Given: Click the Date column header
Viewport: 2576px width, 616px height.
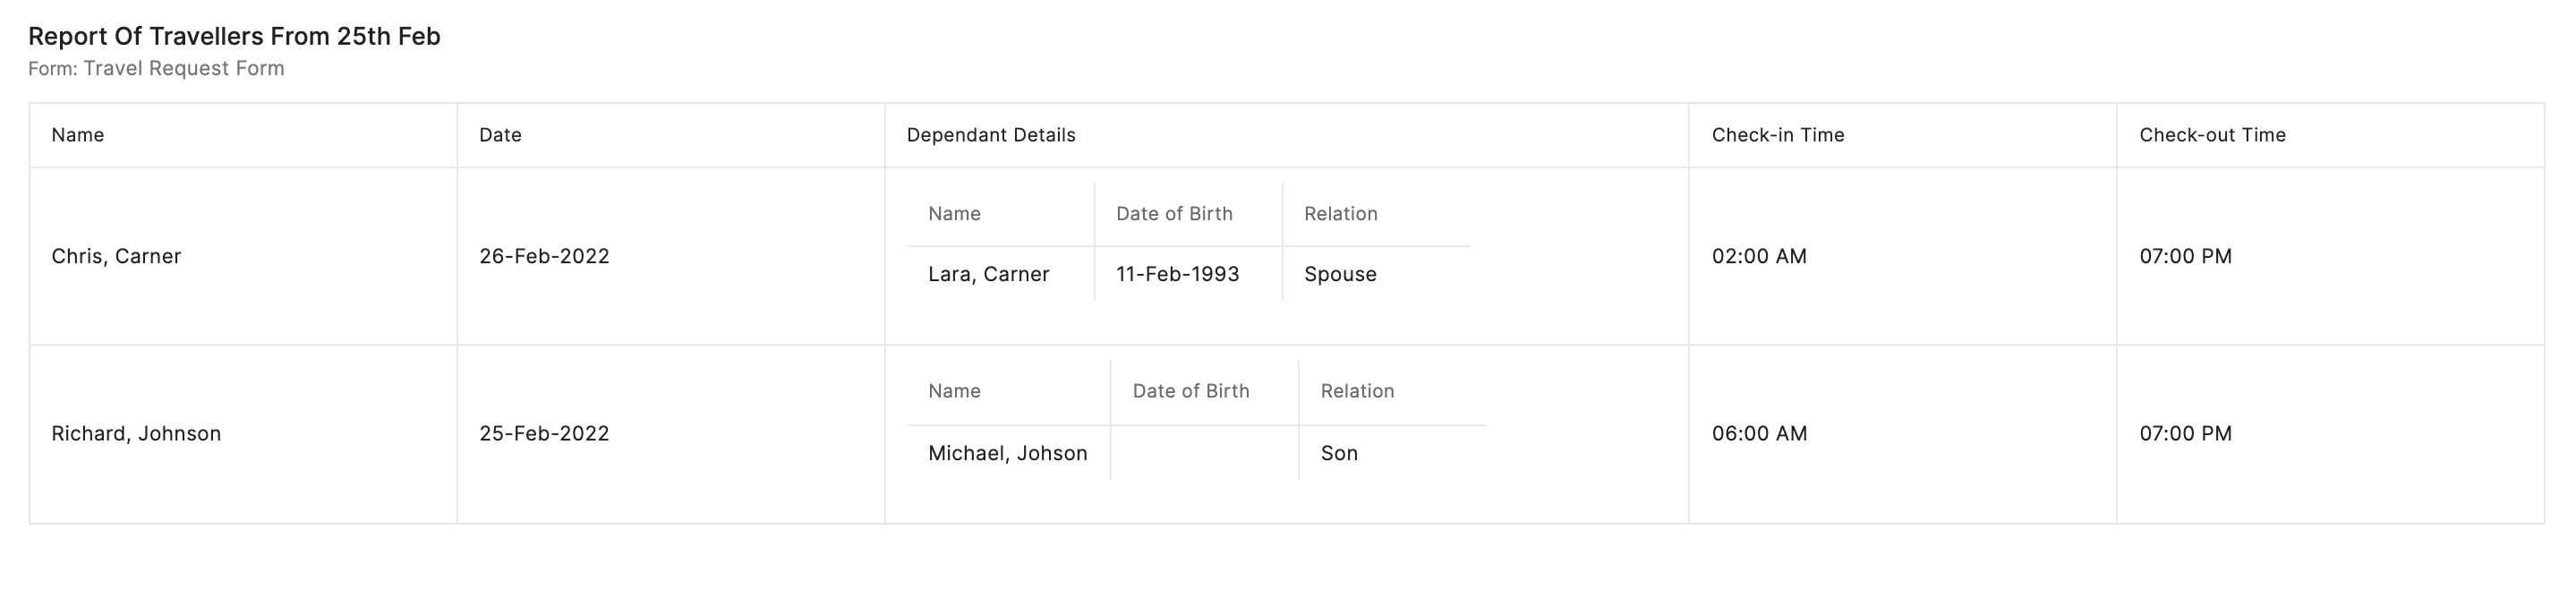Looking at the screenshot, I should point(500,135).
